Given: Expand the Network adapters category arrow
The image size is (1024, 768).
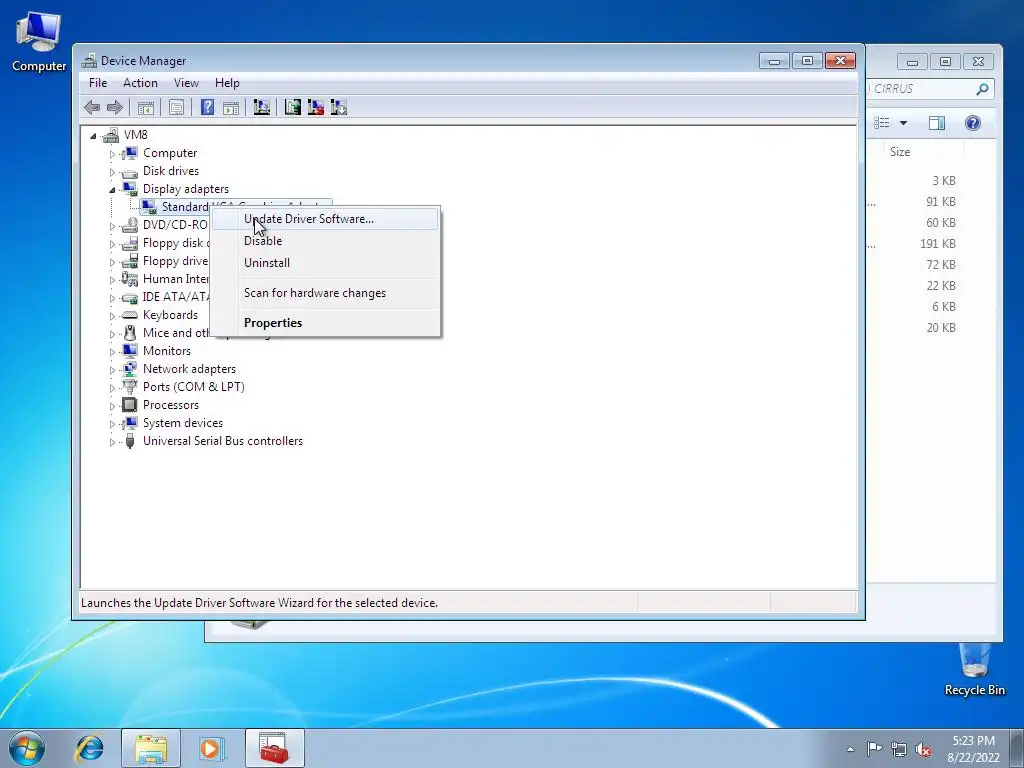Looking at the screenshot, I should click(112, 370).
